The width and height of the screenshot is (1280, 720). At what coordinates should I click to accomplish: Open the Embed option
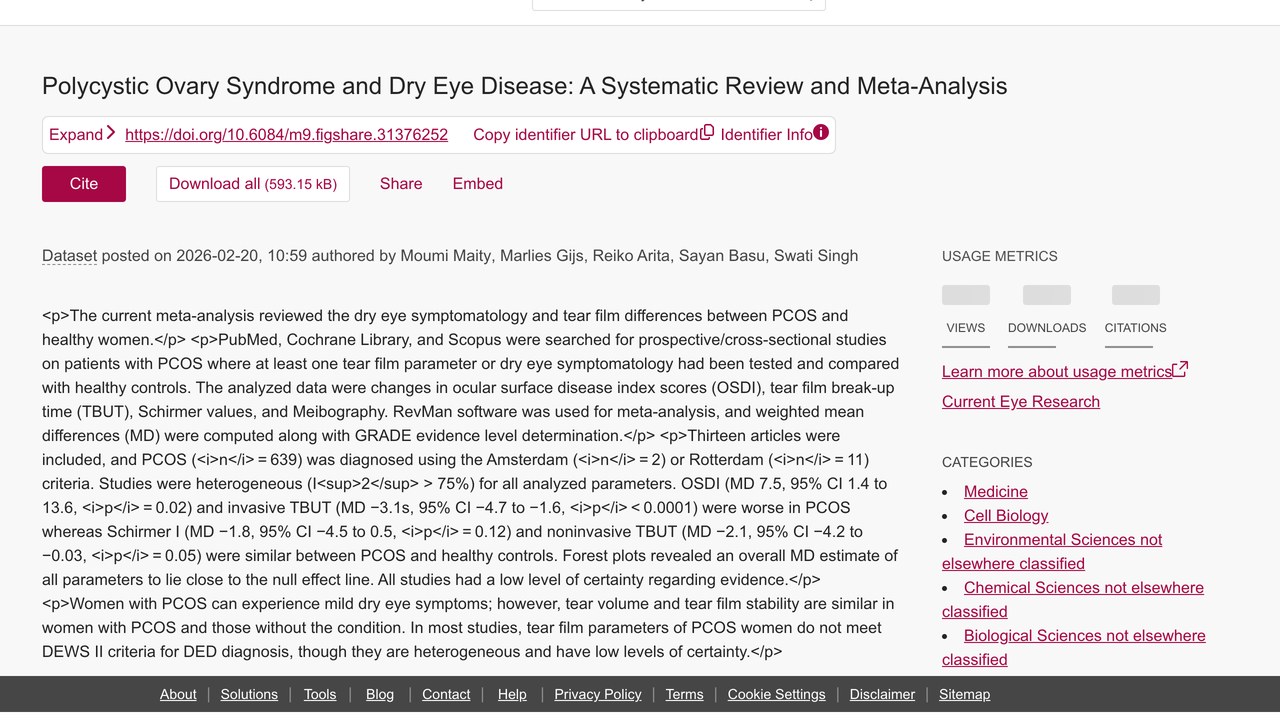478,184
